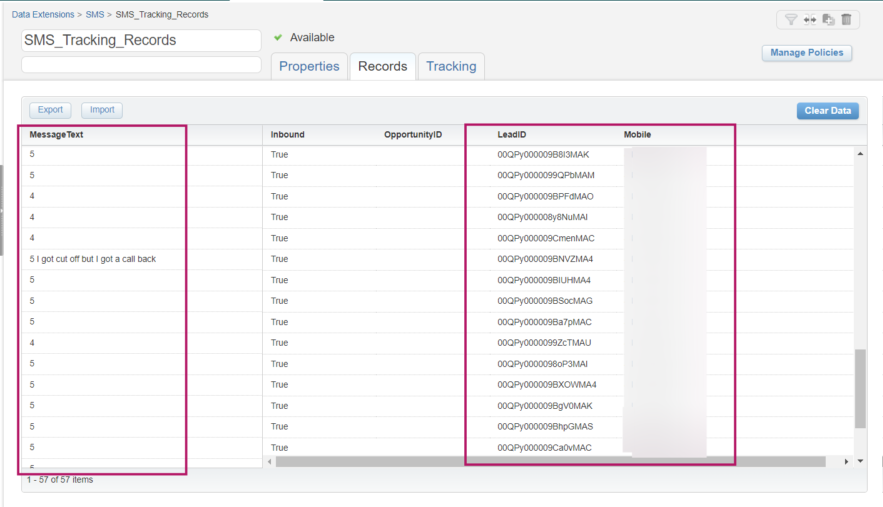The width and height of the screenshot is (883, 507).
Task: Click the vertical scrollbar thumb
Action: [860, 389]
